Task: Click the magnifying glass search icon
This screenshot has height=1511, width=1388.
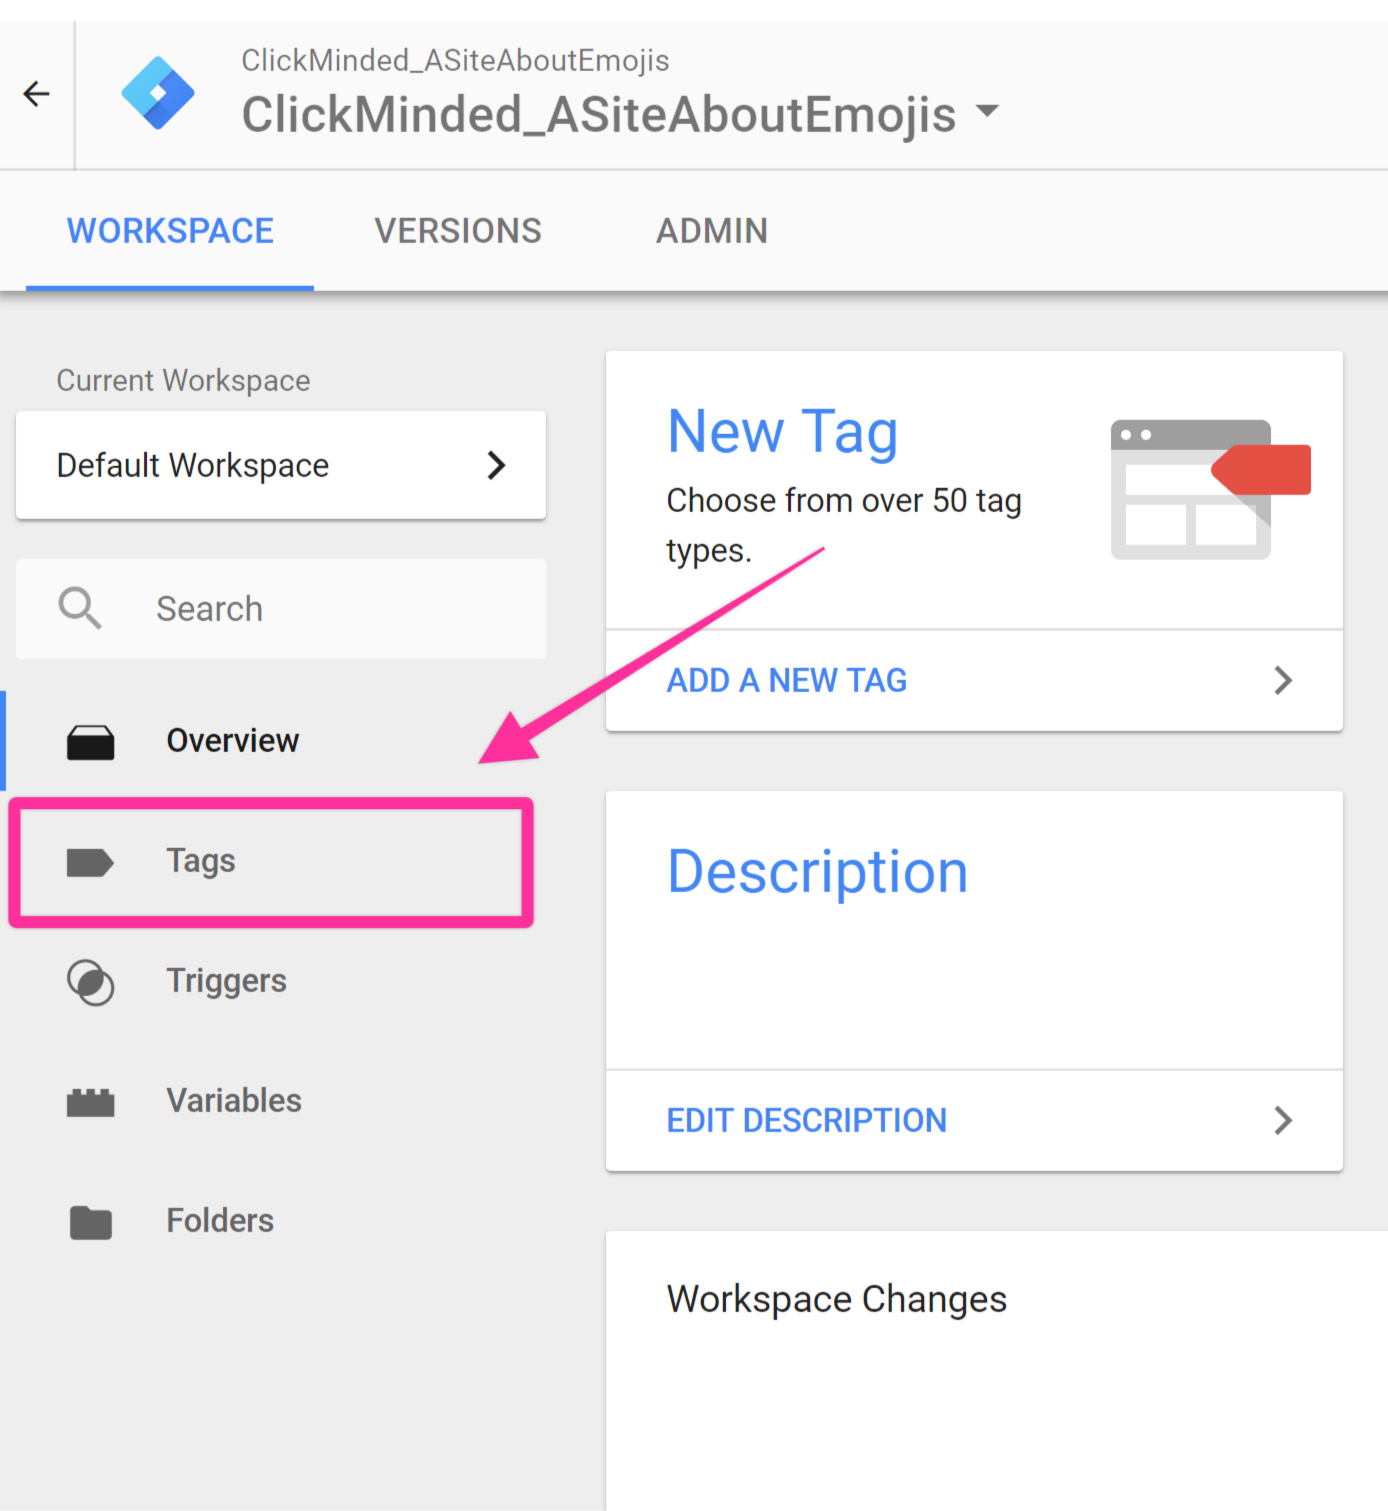Action: 80,608
